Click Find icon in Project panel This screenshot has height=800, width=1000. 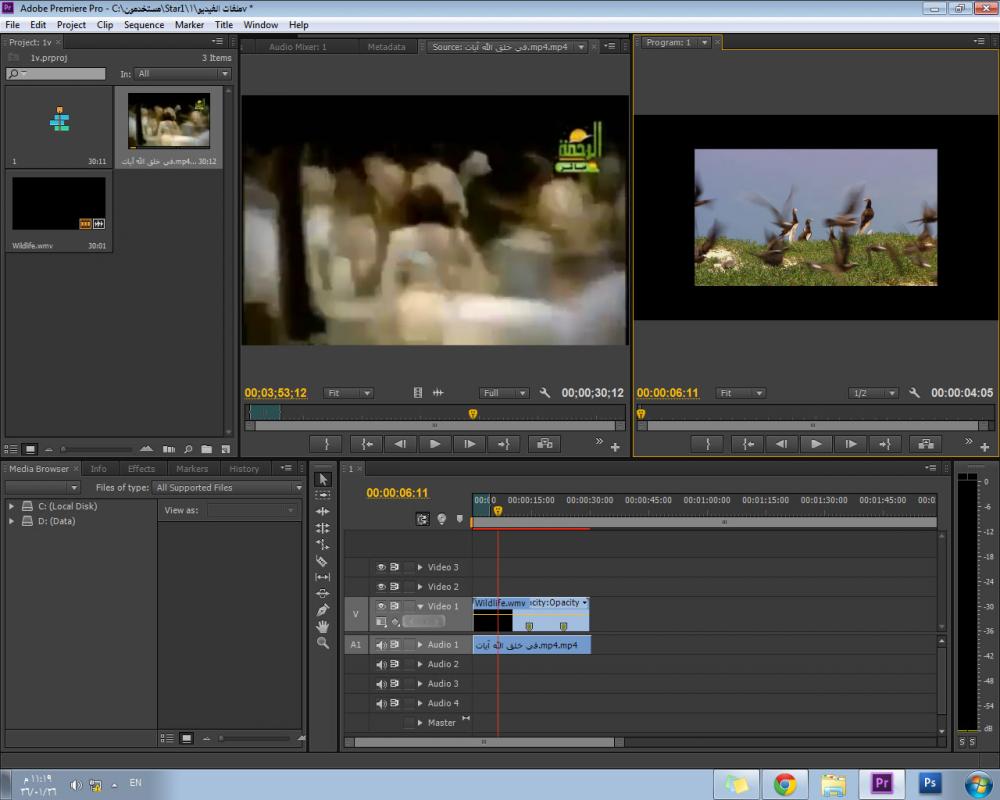(x=188, y=449)
